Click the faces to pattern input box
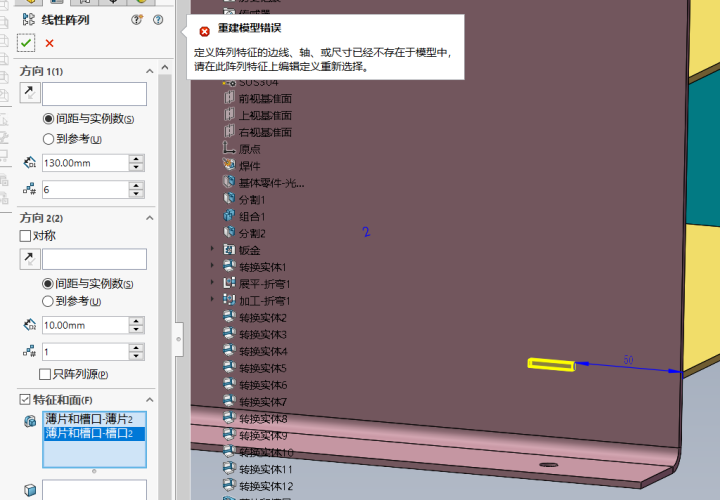The height and width of the screenshot is (500, 720). pos(94,490)
